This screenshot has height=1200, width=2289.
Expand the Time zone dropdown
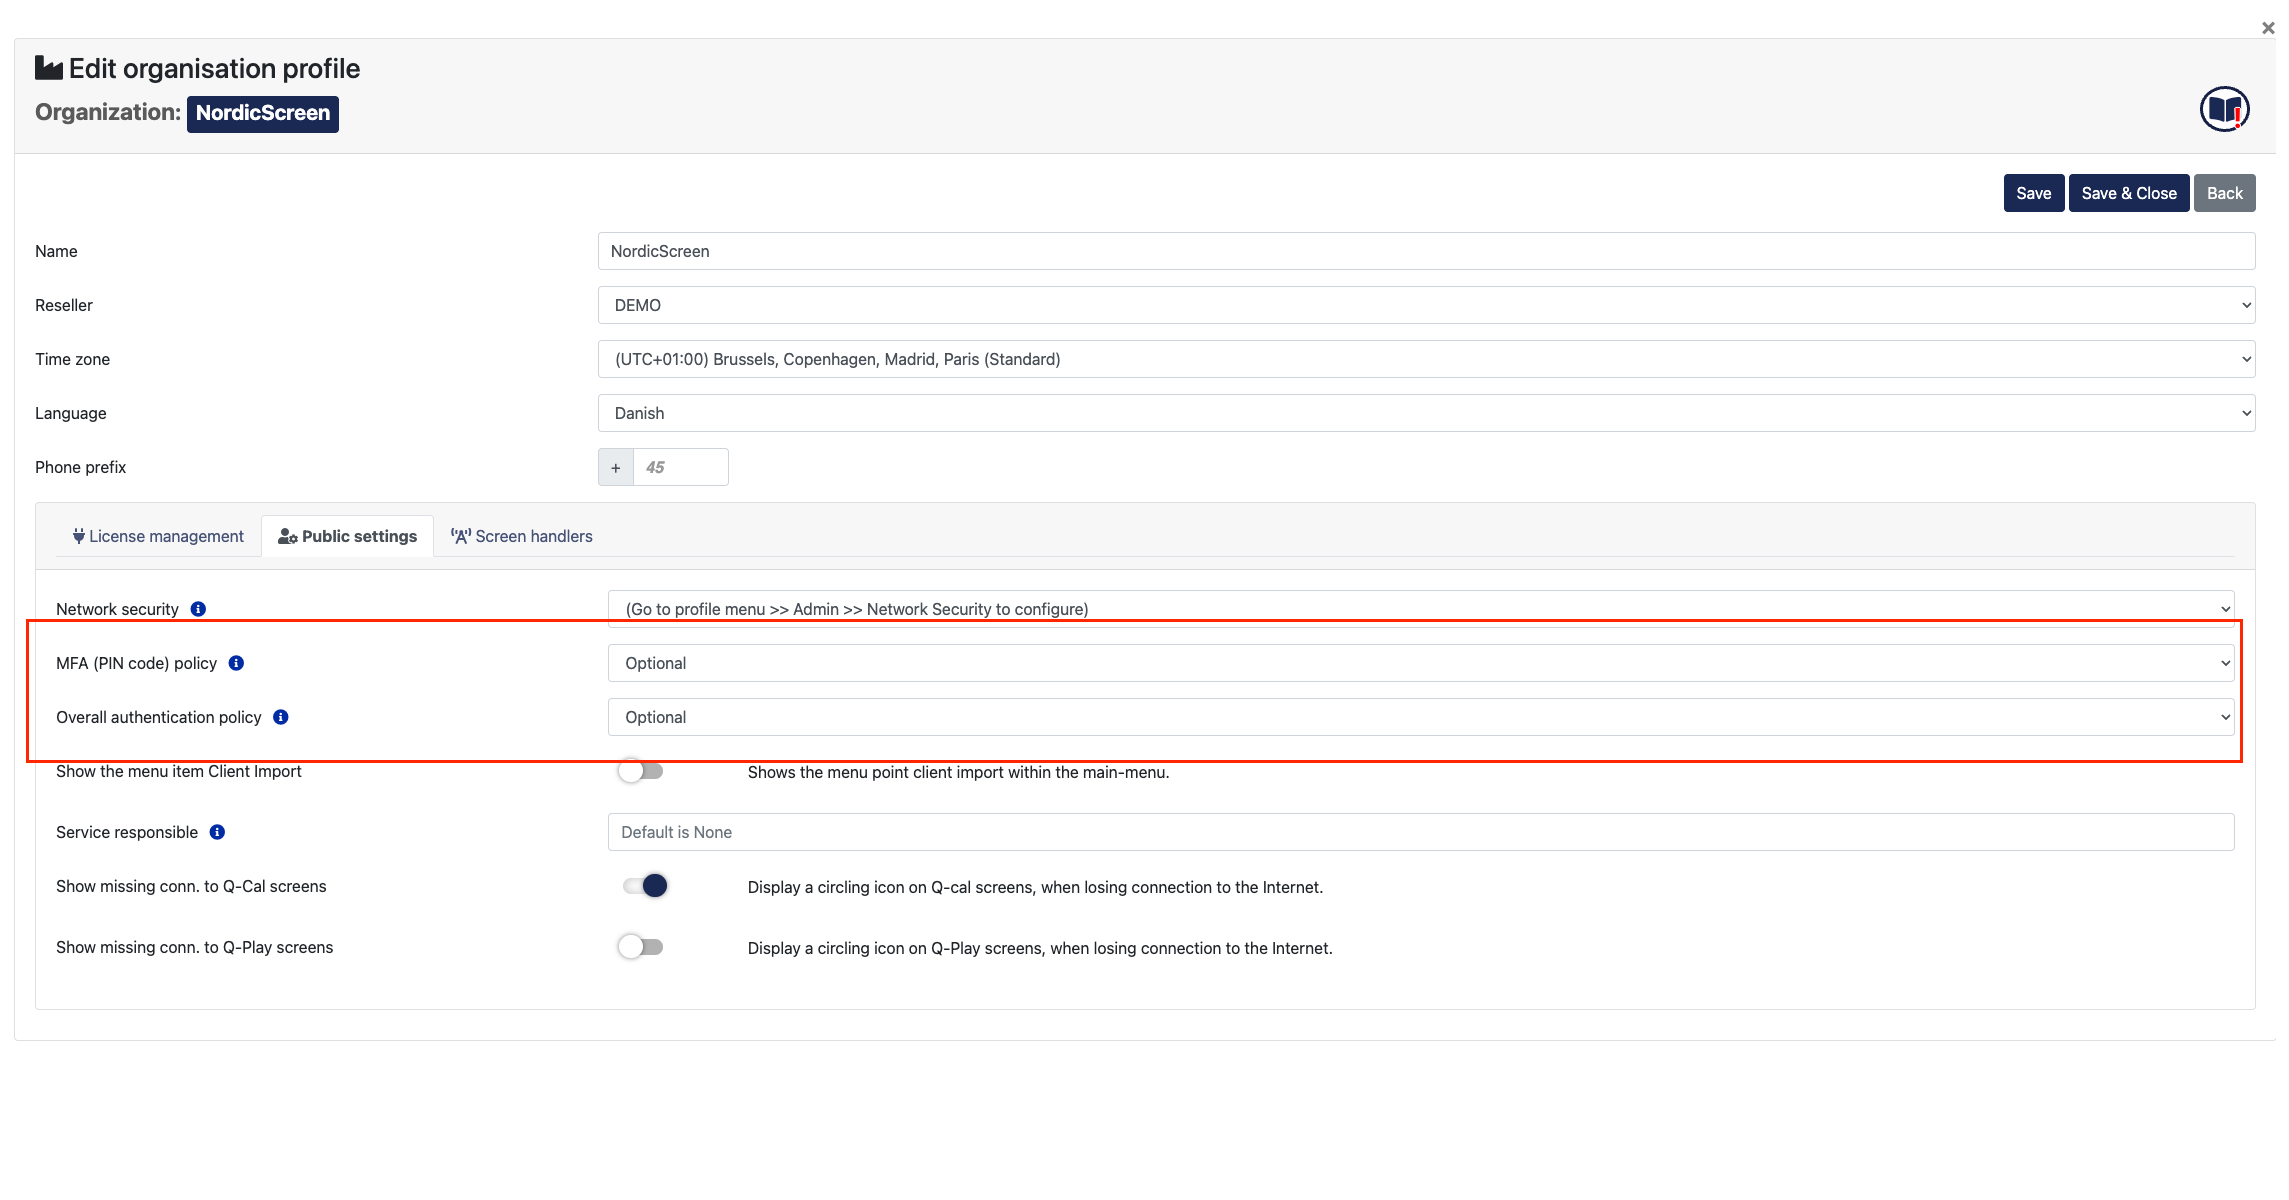click(x=1425, y=359)
